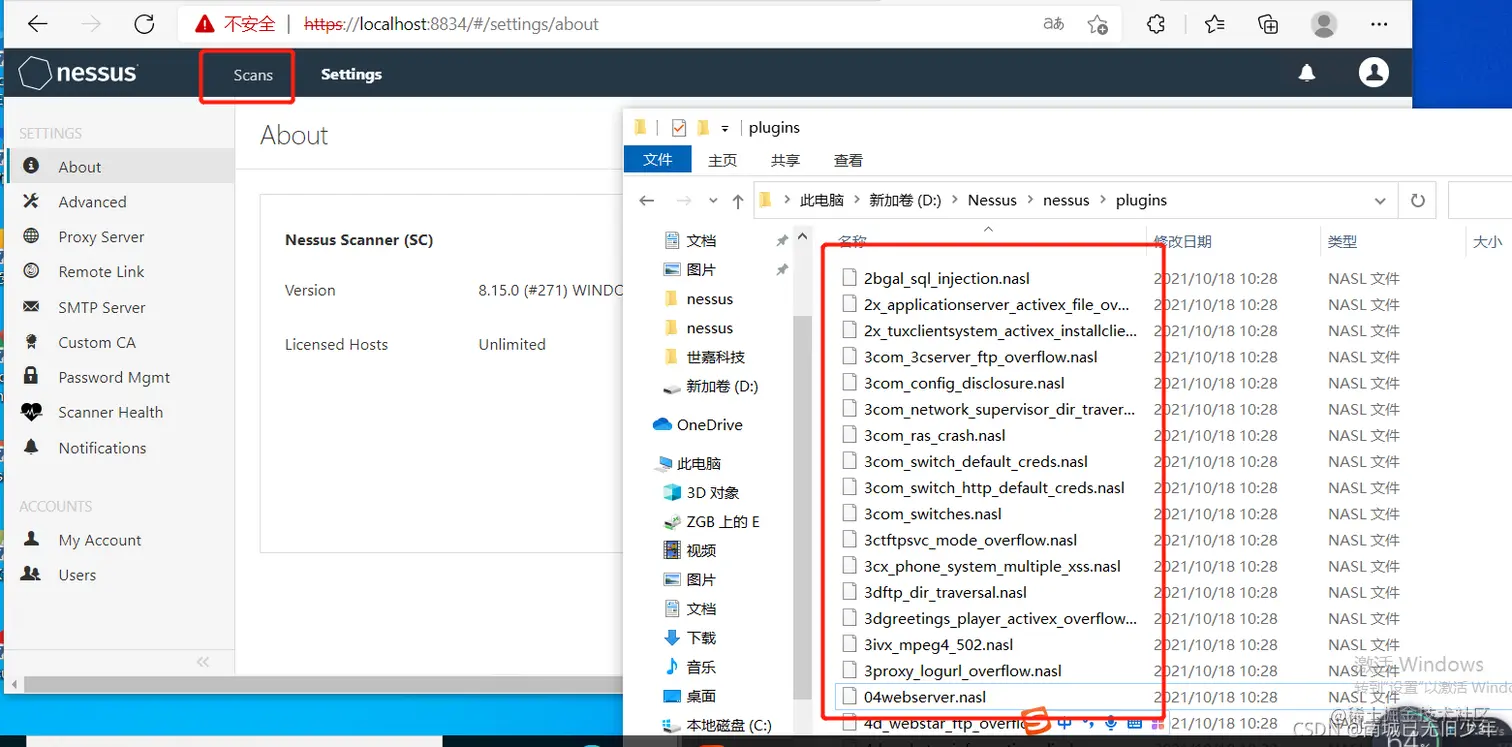Click Explorer back arrow
Image resolution: width=1512 pixels, height=747 pixels.
(647, 201)
